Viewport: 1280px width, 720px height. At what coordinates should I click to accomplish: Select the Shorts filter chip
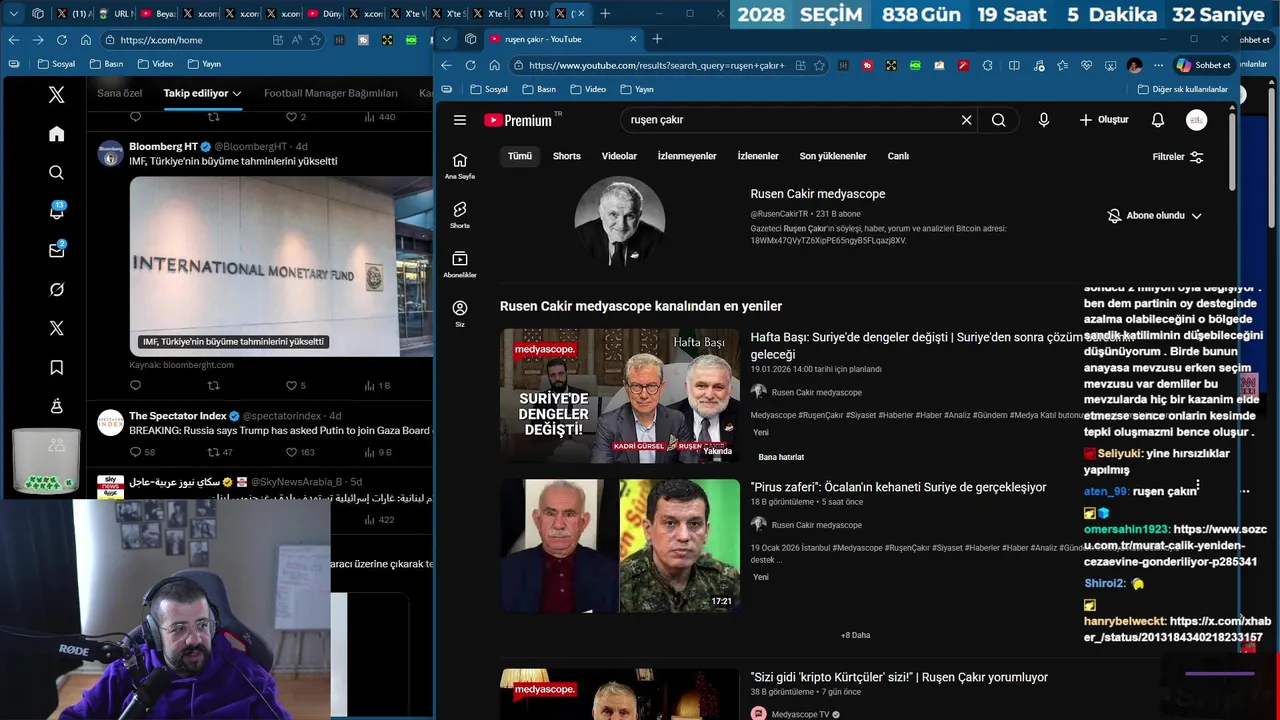tap(567, 156)
